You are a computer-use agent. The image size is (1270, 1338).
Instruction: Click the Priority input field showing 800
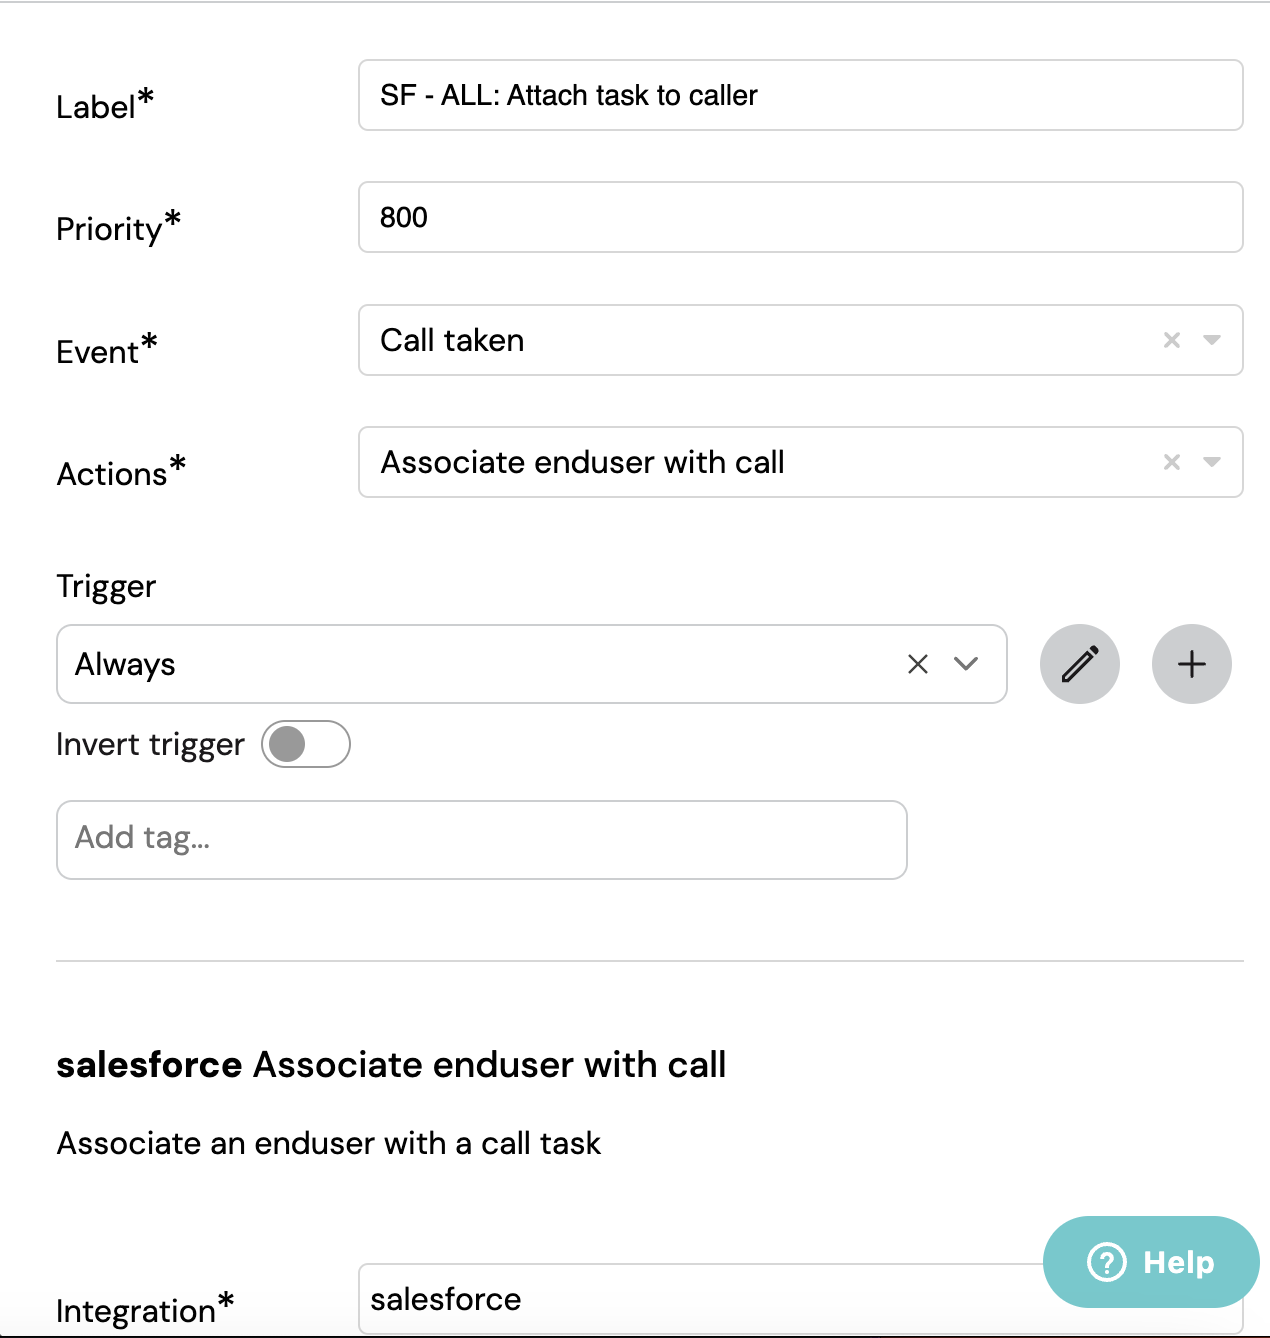click(801, 217)
